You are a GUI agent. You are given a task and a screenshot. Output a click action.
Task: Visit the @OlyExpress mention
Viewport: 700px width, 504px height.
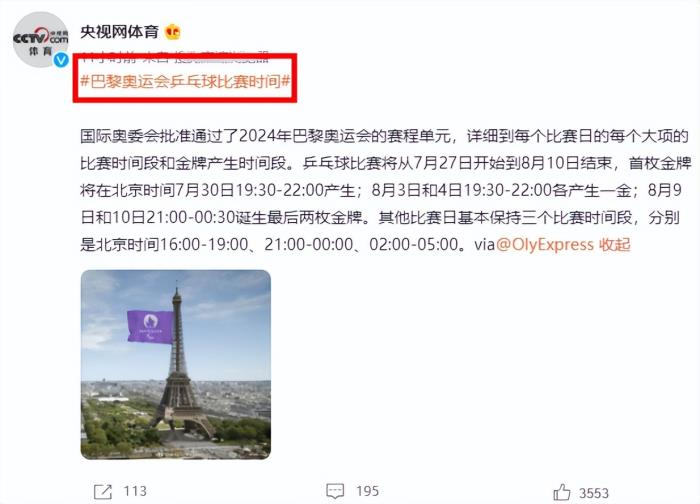(x=545, y=245)
